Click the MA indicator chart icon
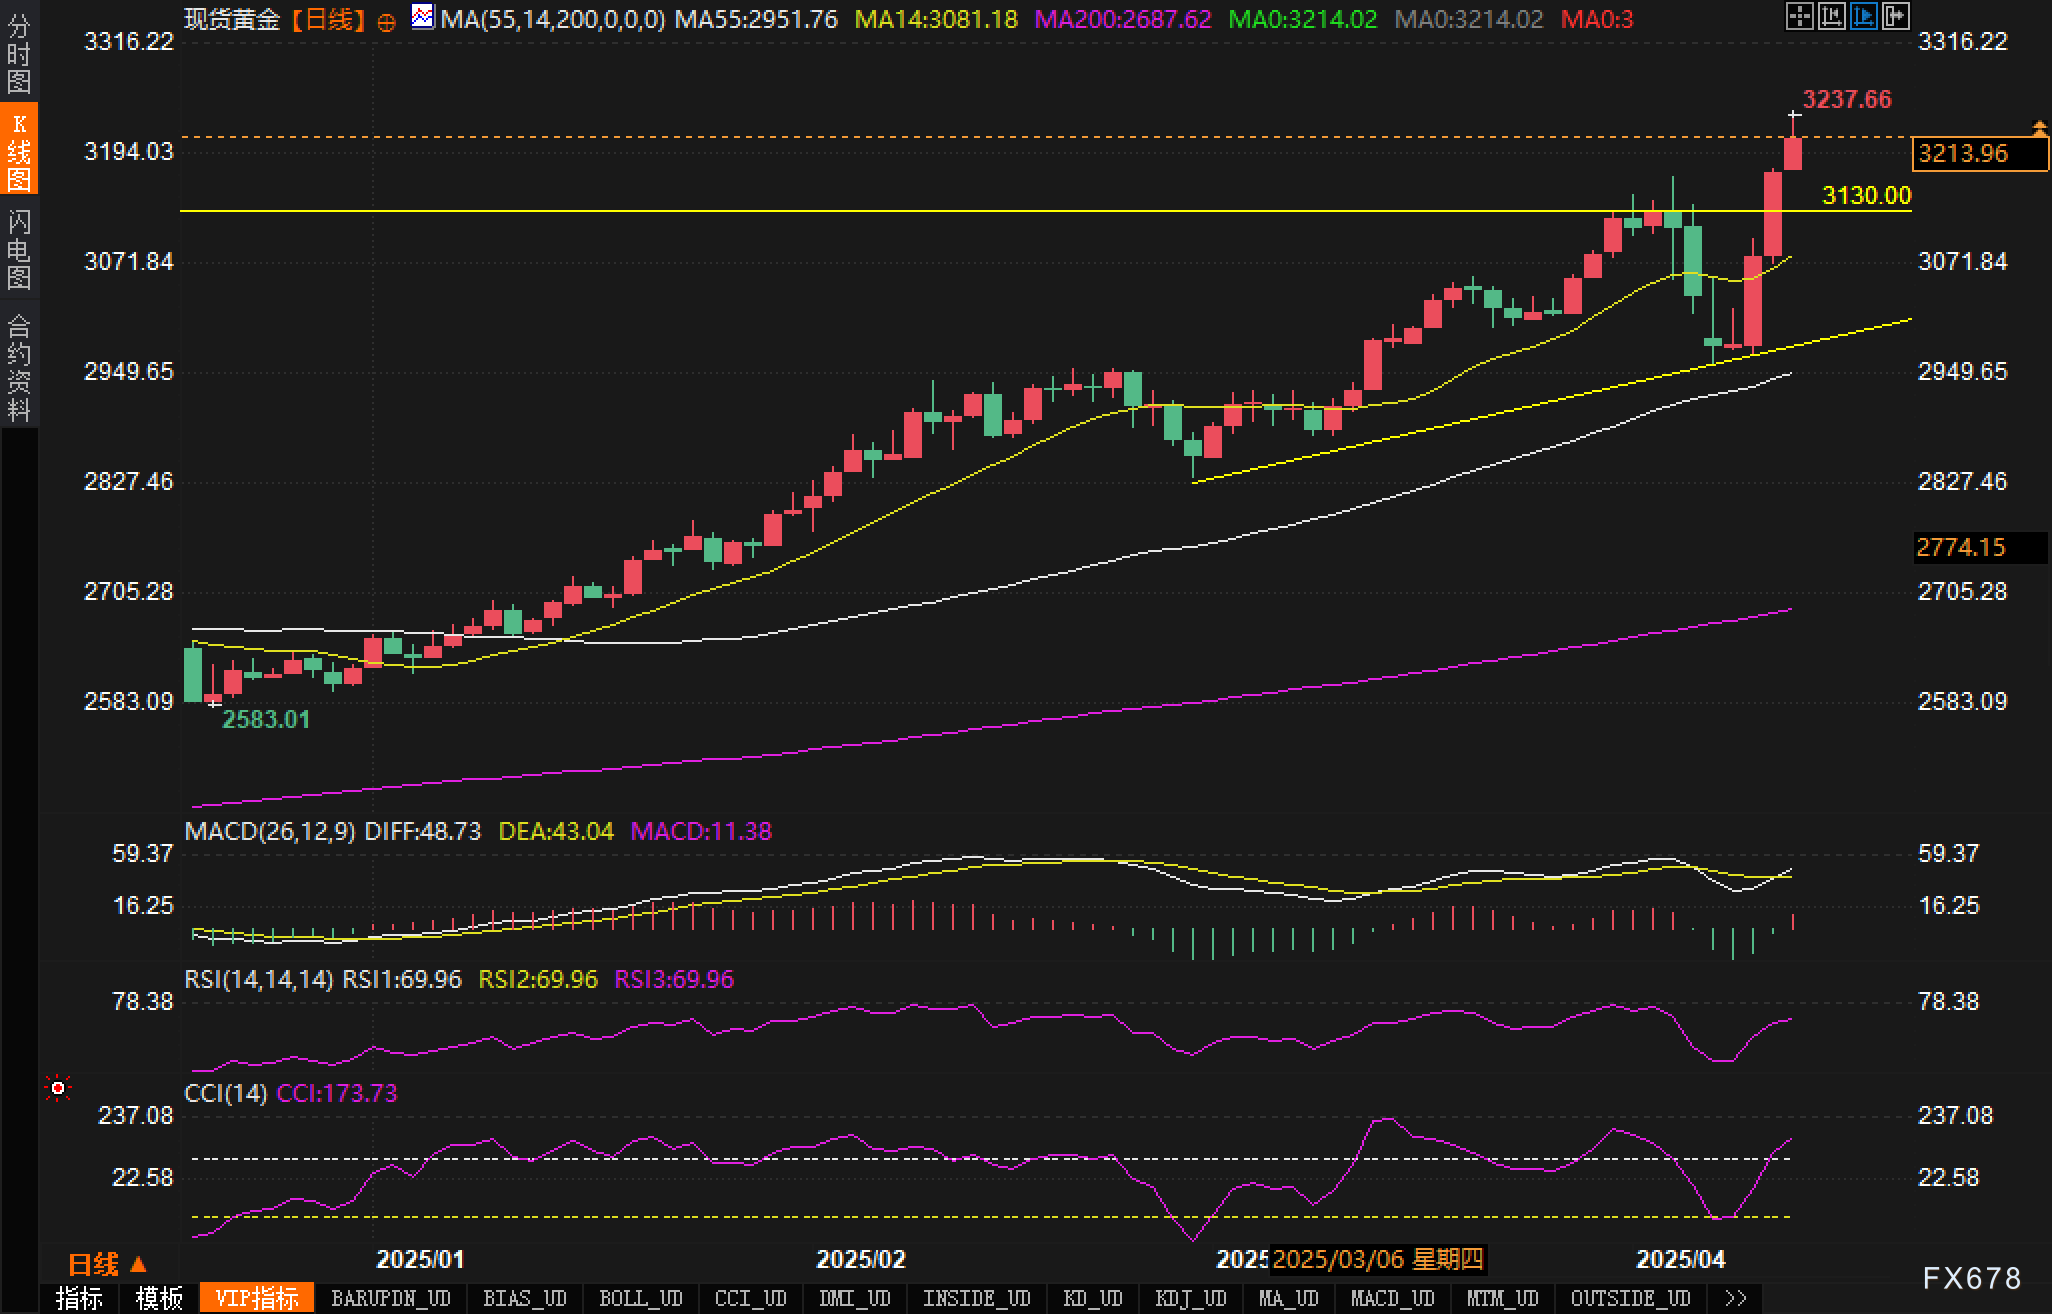This screenshot has height=1314, width=2052. coord(423,17)
